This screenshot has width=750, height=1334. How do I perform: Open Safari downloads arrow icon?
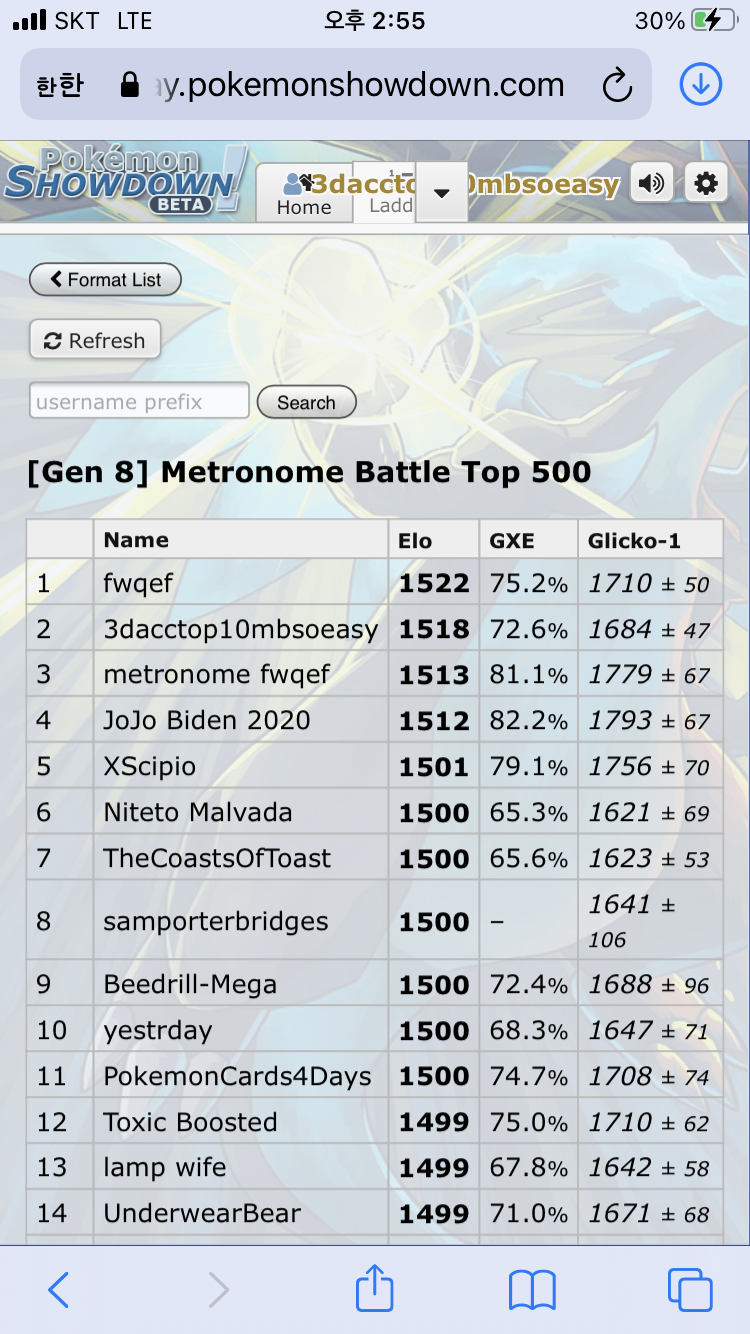click(x=700, y=85)
